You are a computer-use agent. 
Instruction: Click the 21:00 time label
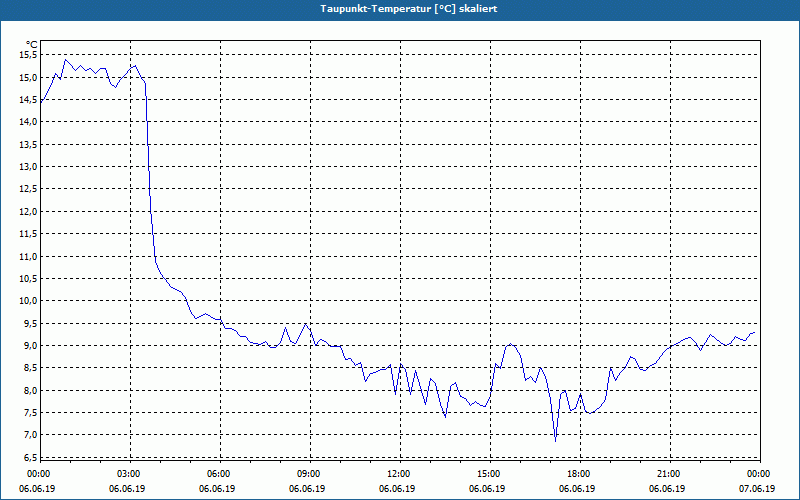pos(670,474)
